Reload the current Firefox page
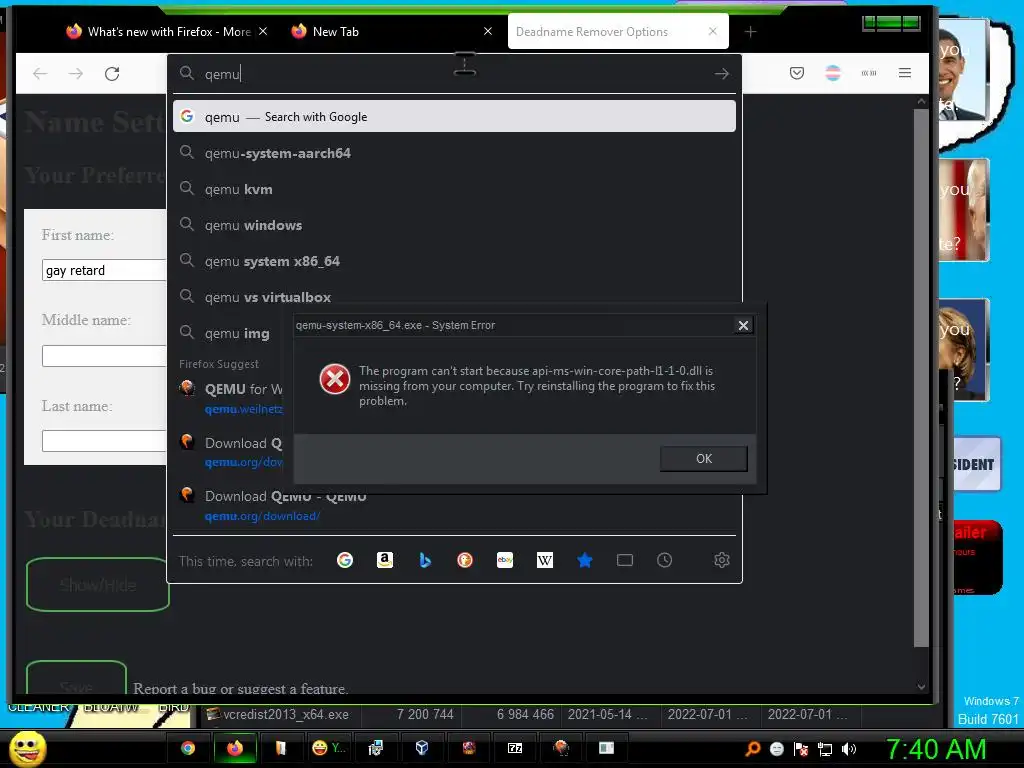This screenshot has width=1024, height=768. coord(112,74)
